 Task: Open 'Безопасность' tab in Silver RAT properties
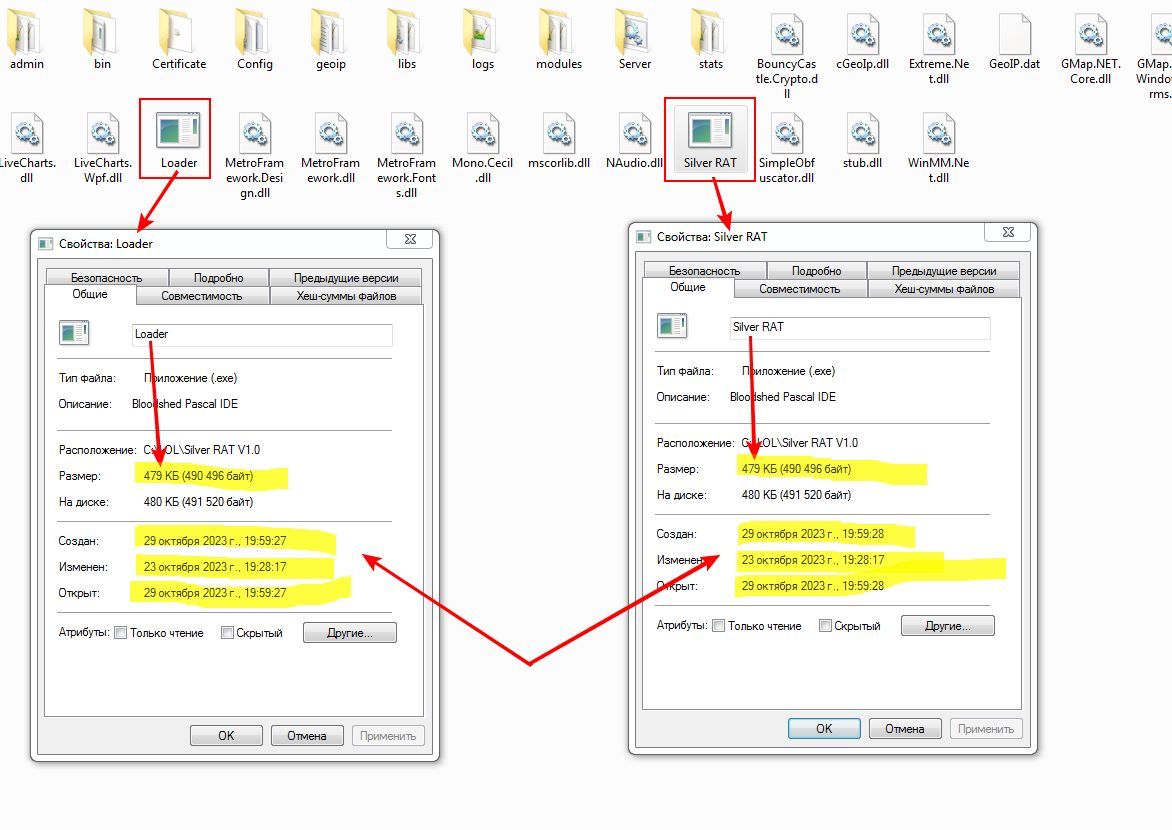tap(704, 271)
